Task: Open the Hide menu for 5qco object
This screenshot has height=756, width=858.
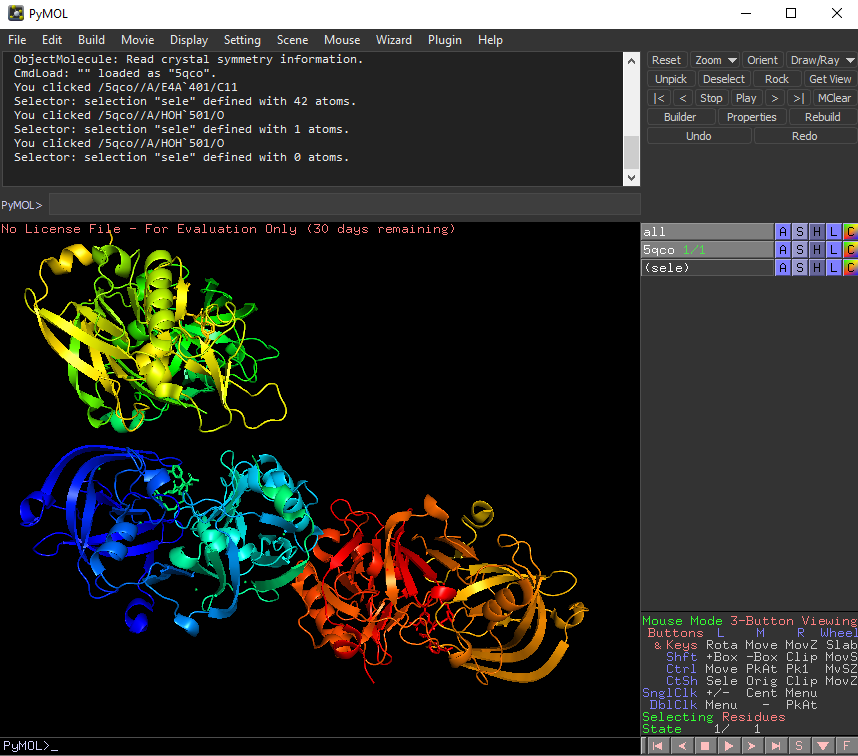Action: click(816, 250)
